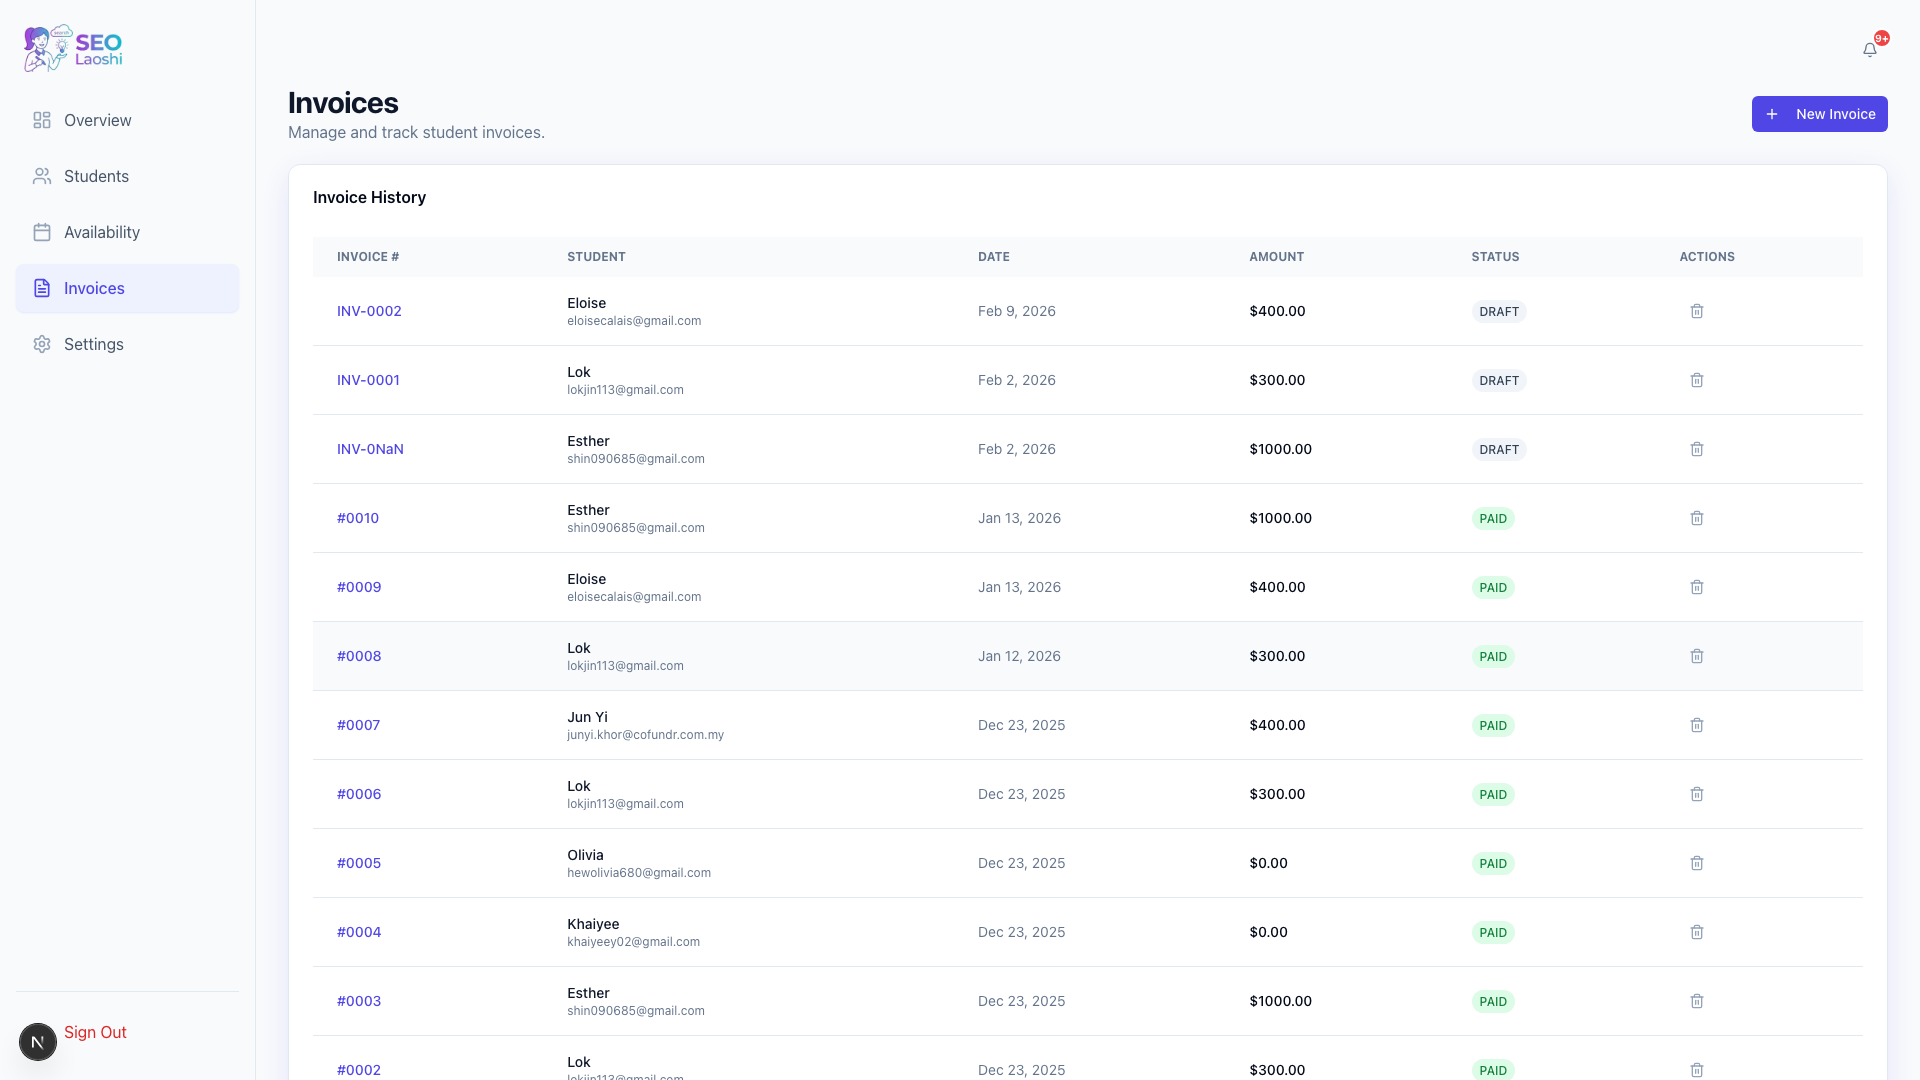The image size is (1920, 1080).
Task: Delete invoice INV-0002 via trash icon
Action: point(1696,311)
